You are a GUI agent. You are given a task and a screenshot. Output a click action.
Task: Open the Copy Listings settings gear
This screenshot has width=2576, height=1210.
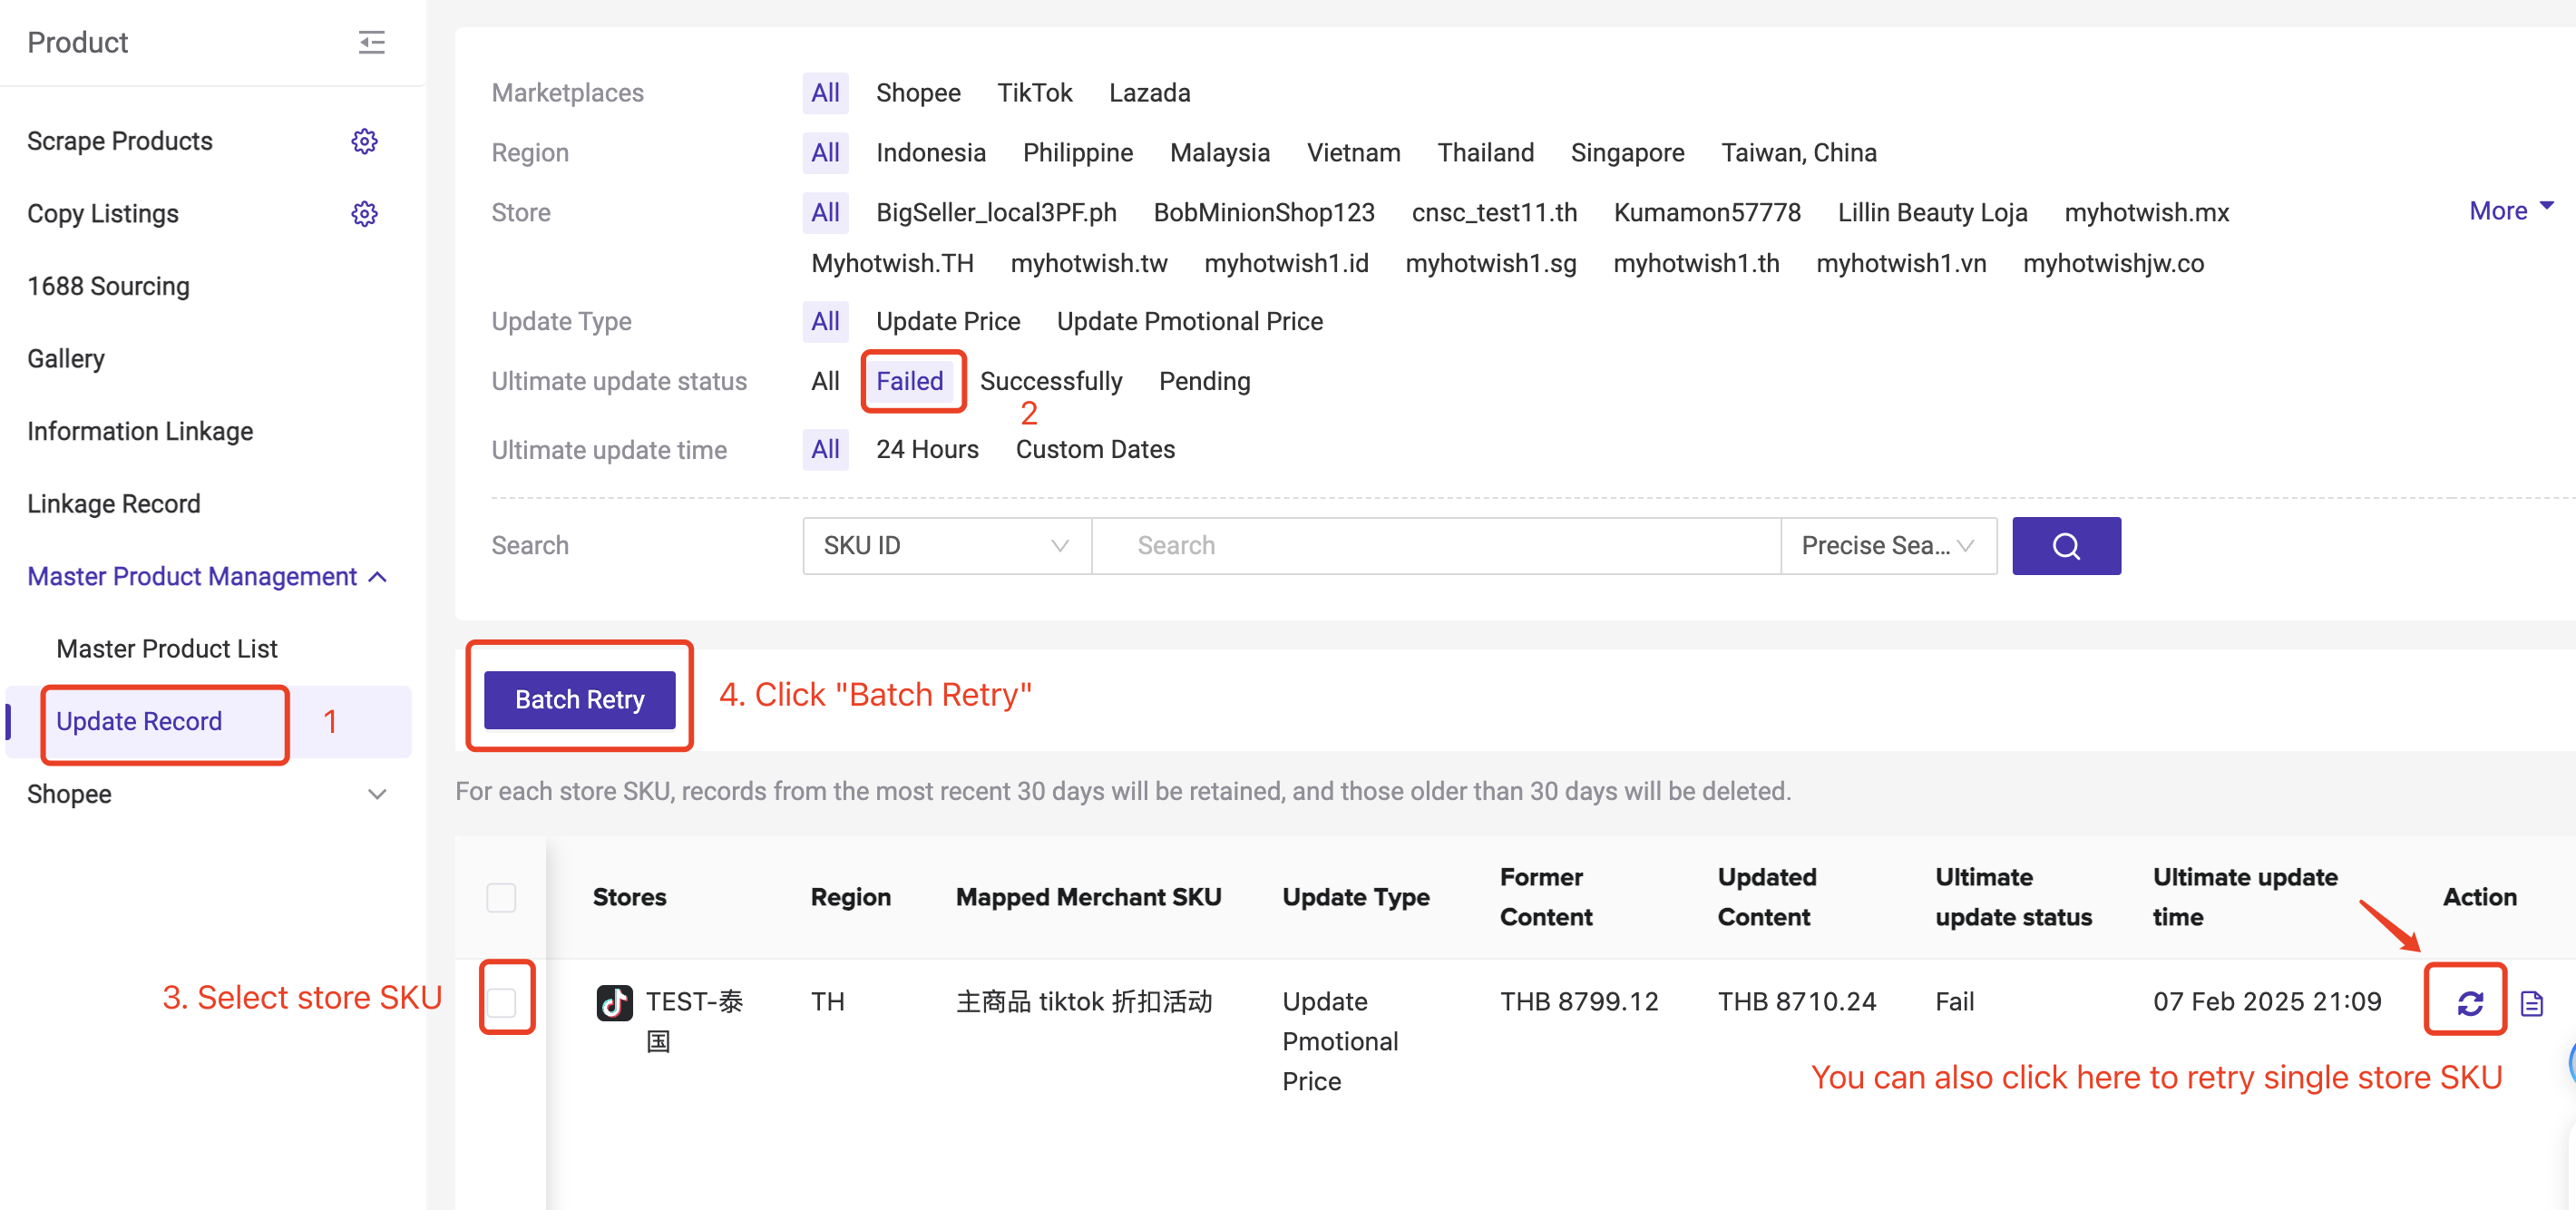point(364,213)
